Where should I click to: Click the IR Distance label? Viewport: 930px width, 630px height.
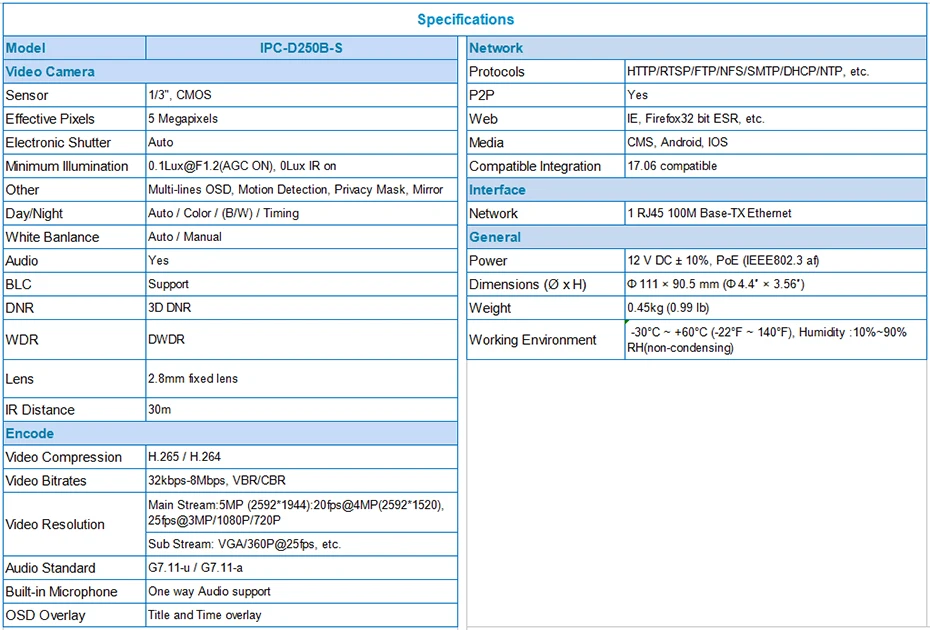40,410
